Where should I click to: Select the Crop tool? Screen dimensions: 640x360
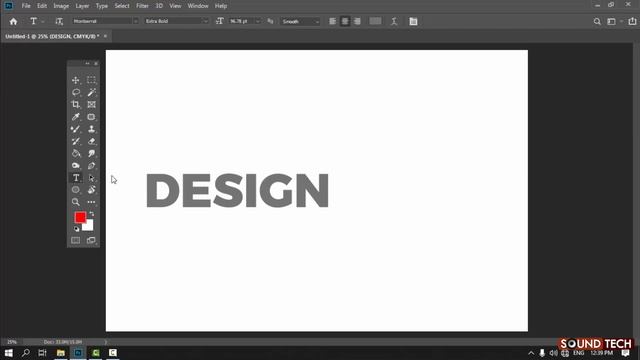[x=76, y=104]
